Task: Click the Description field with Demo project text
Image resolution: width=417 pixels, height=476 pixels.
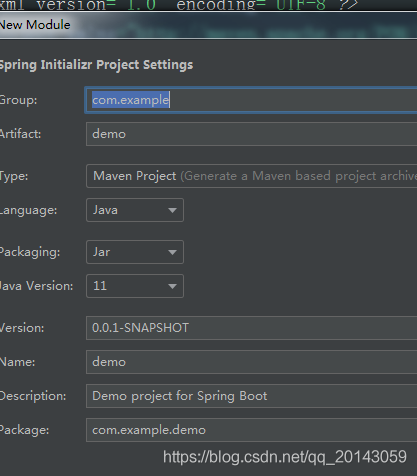Action: (x=251, y=396)
